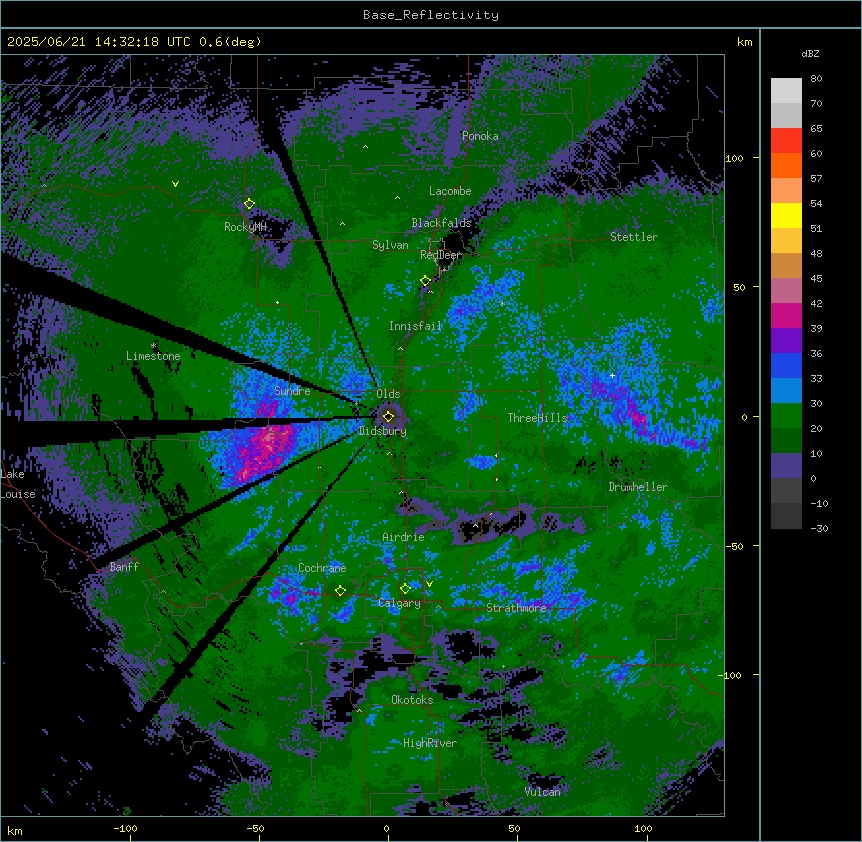862x842 pixels.
Task: Select the yellow diamond marker below Cochrane
Action: pos(340,591)
